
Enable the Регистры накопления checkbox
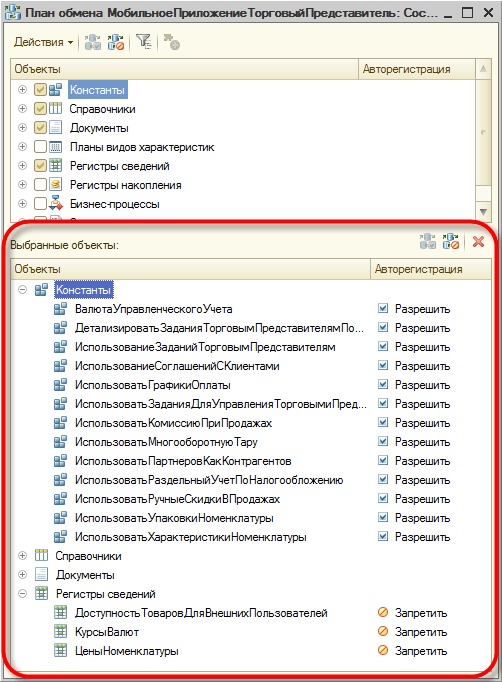tap(40, 184)
